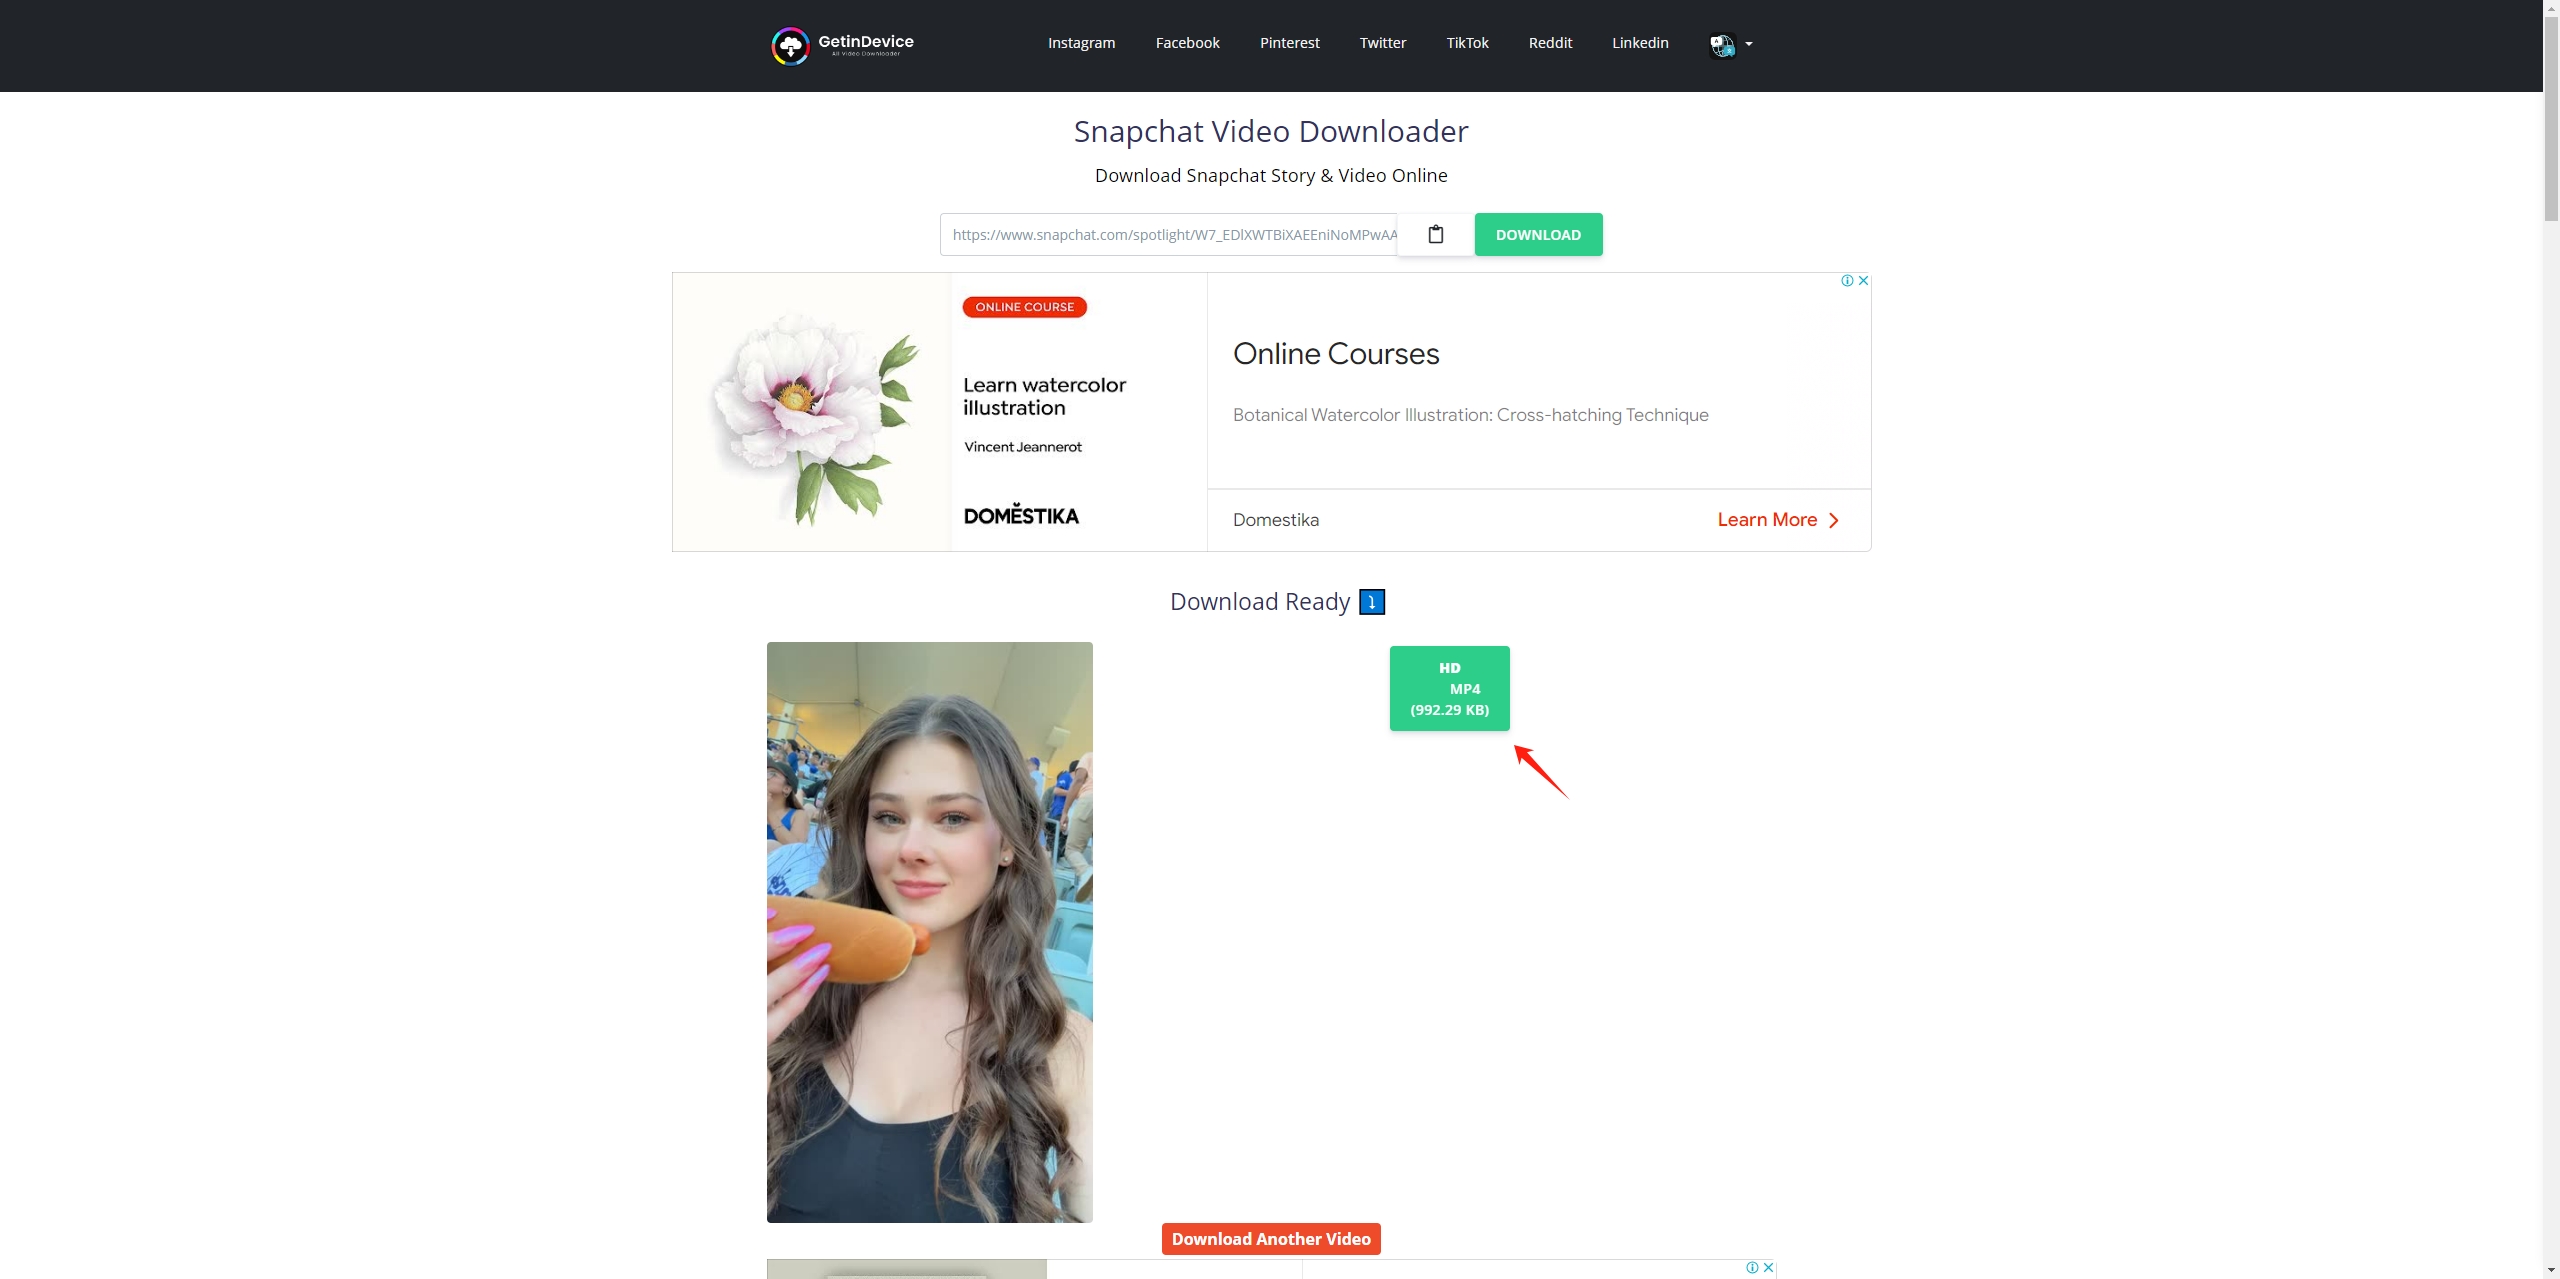Click the Instagram nav icon
The width and height of the screenshot is (2560, 1279).
coord(1081,44)
